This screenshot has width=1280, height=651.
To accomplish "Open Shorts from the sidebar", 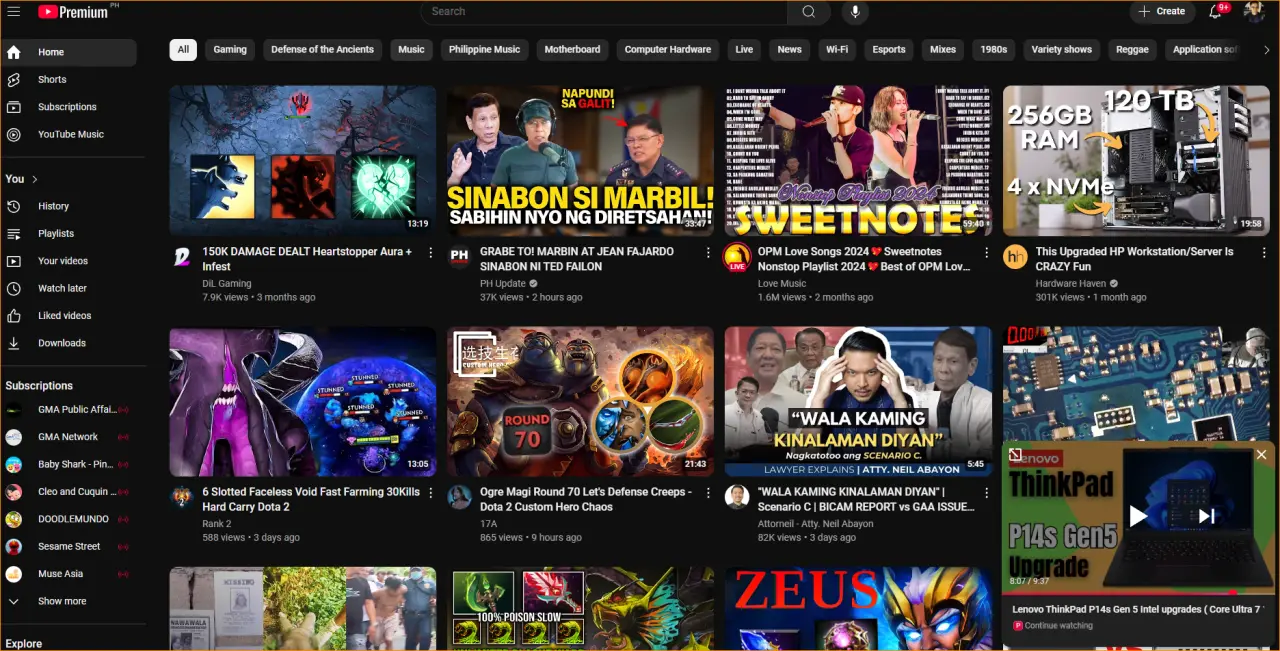I will coord(69,79).
